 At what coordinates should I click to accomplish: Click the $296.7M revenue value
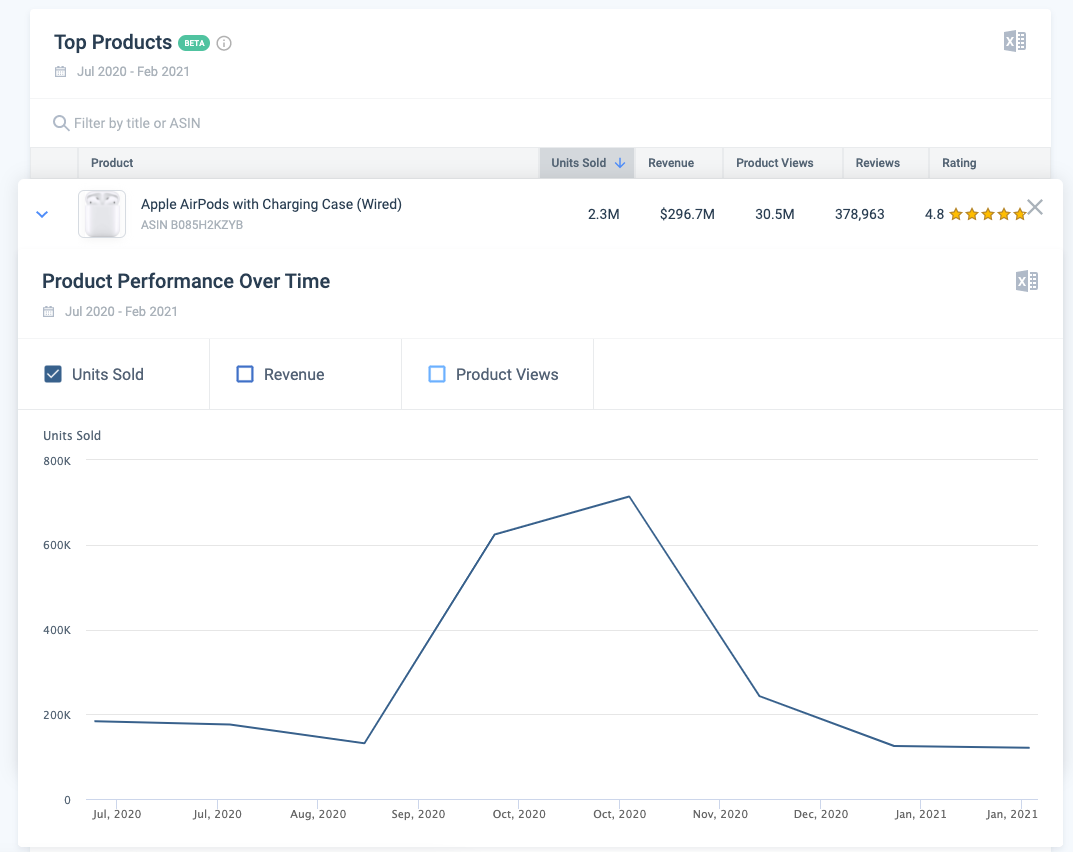687,214
